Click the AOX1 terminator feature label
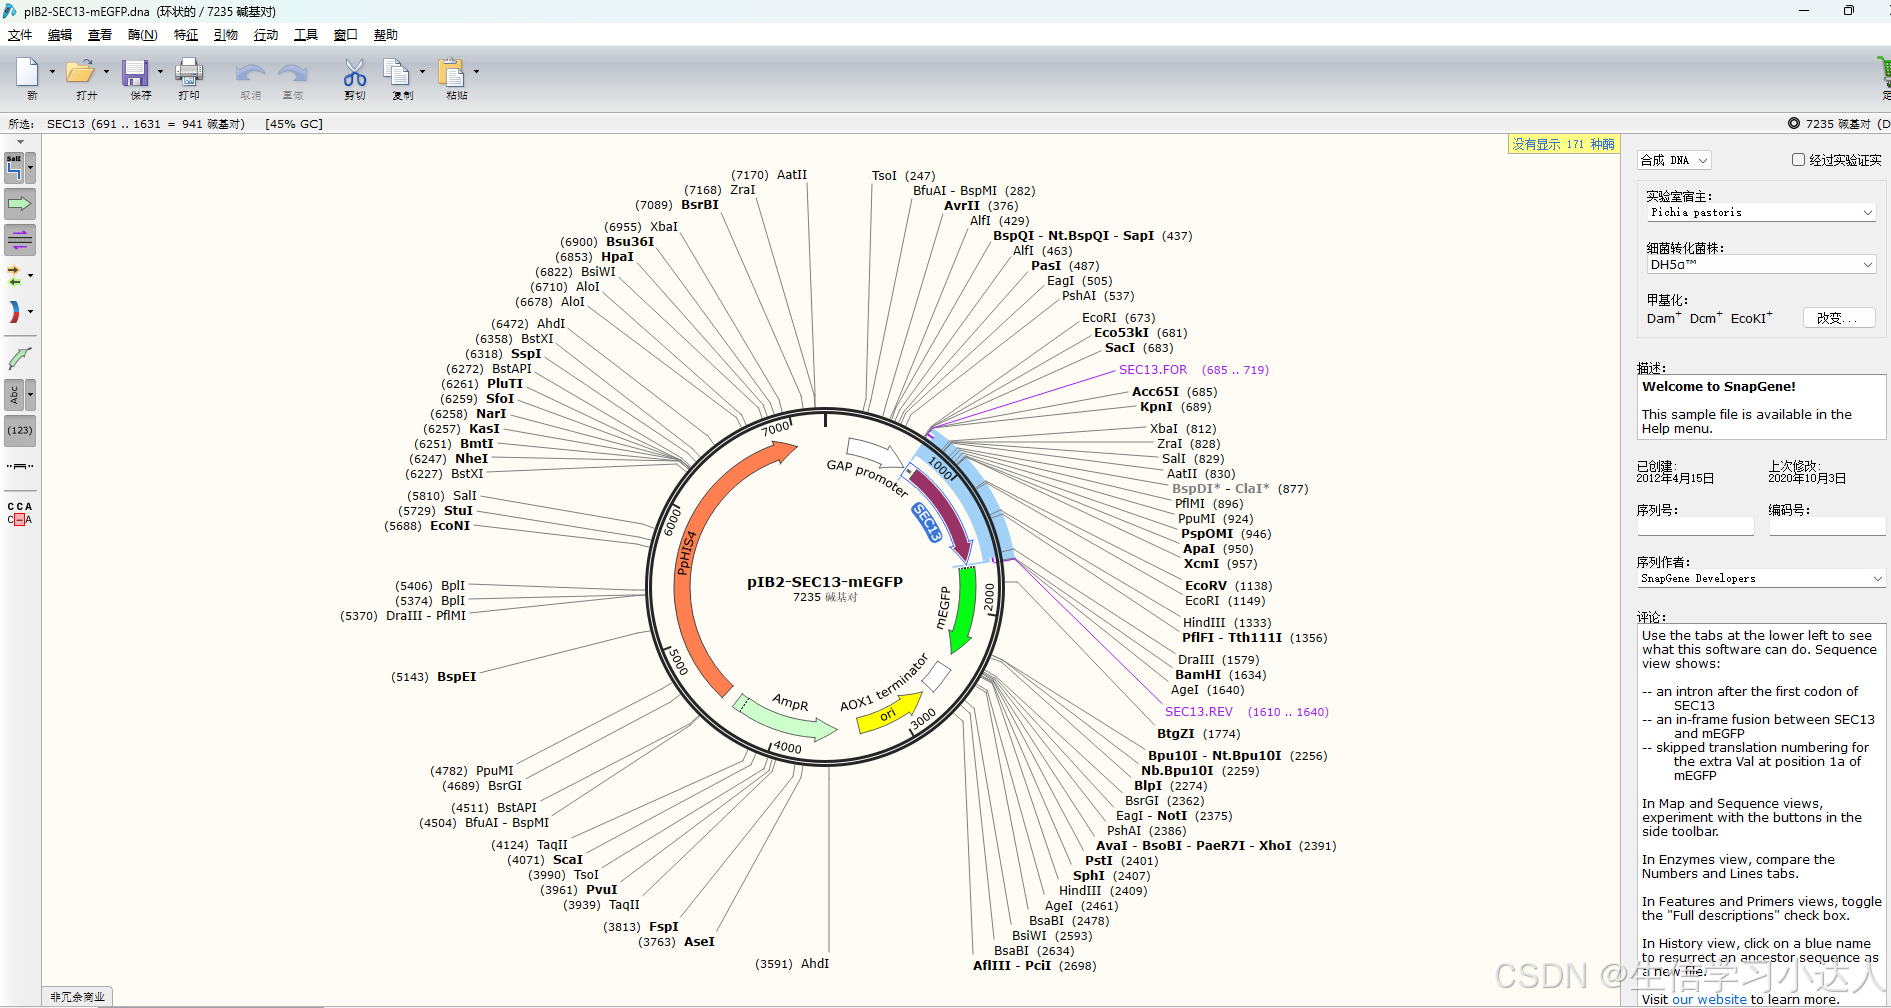Image resolution: width=1891 pixels, height=1008 pixels. tap(884, 682)
